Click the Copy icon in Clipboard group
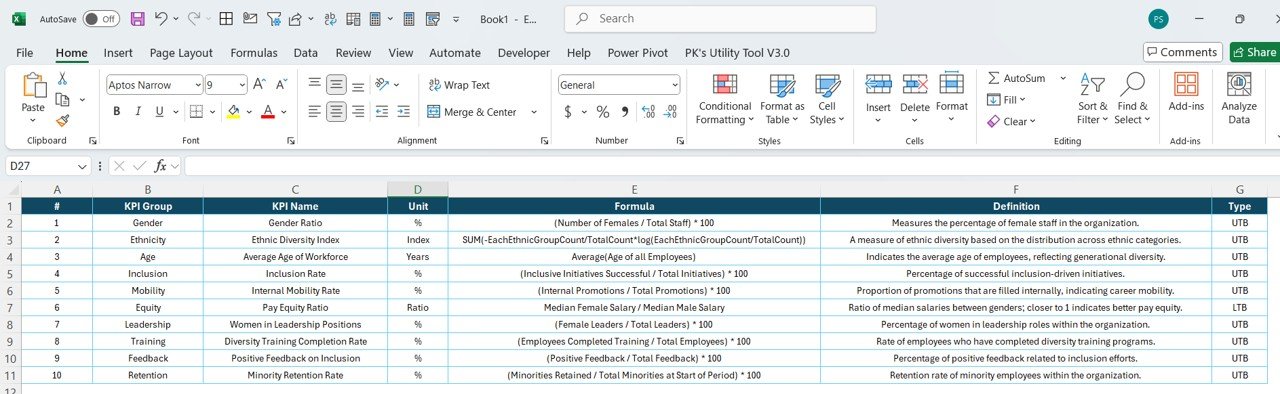 click(x=62, y=99)
